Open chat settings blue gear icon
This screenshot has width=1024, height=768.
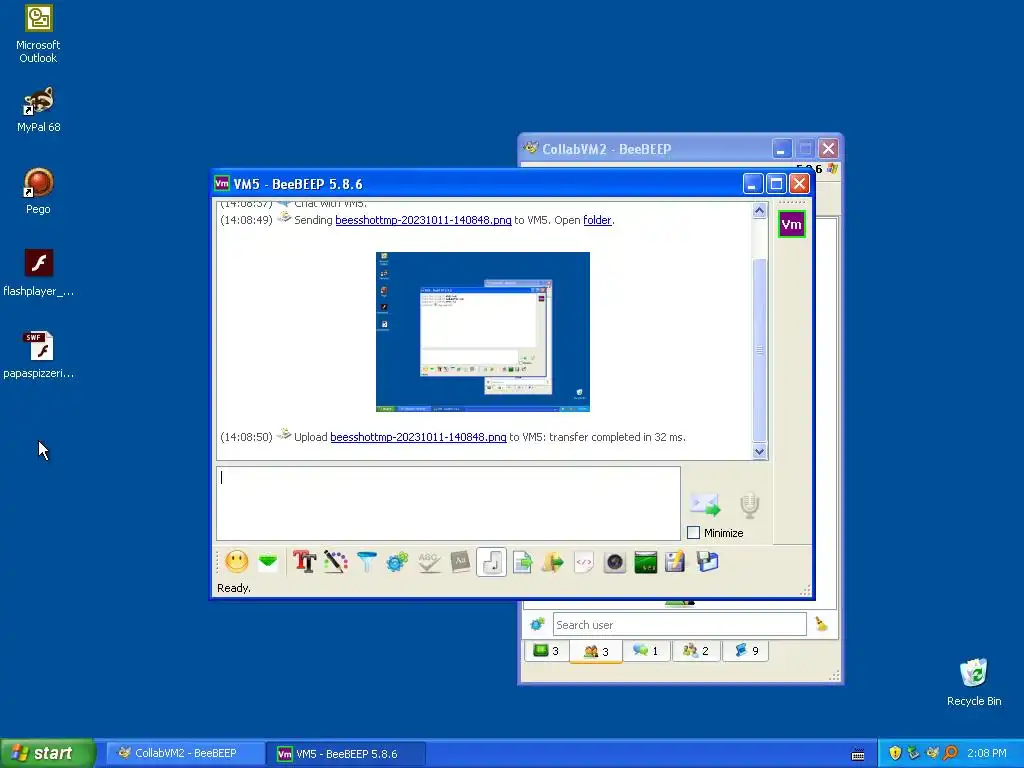click(x=397, y=562)
